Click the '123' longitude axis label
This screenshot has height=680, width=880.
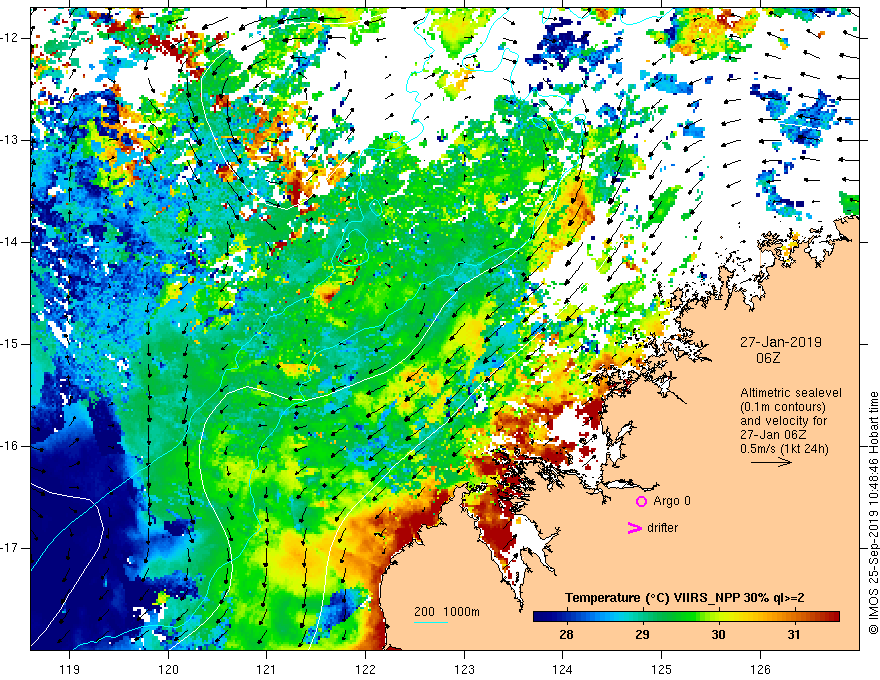(464, 669)
